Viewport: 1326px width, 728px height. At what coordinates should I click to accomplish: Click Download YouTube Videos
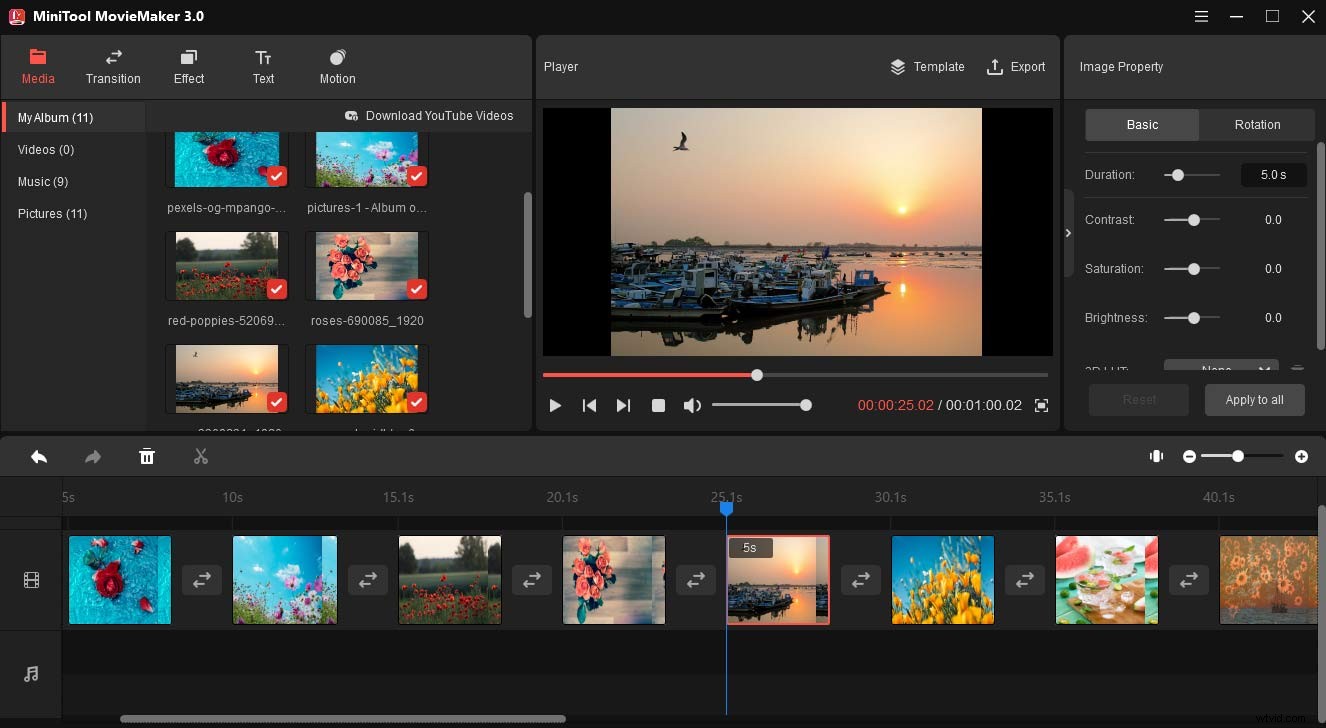click(429, 115)
